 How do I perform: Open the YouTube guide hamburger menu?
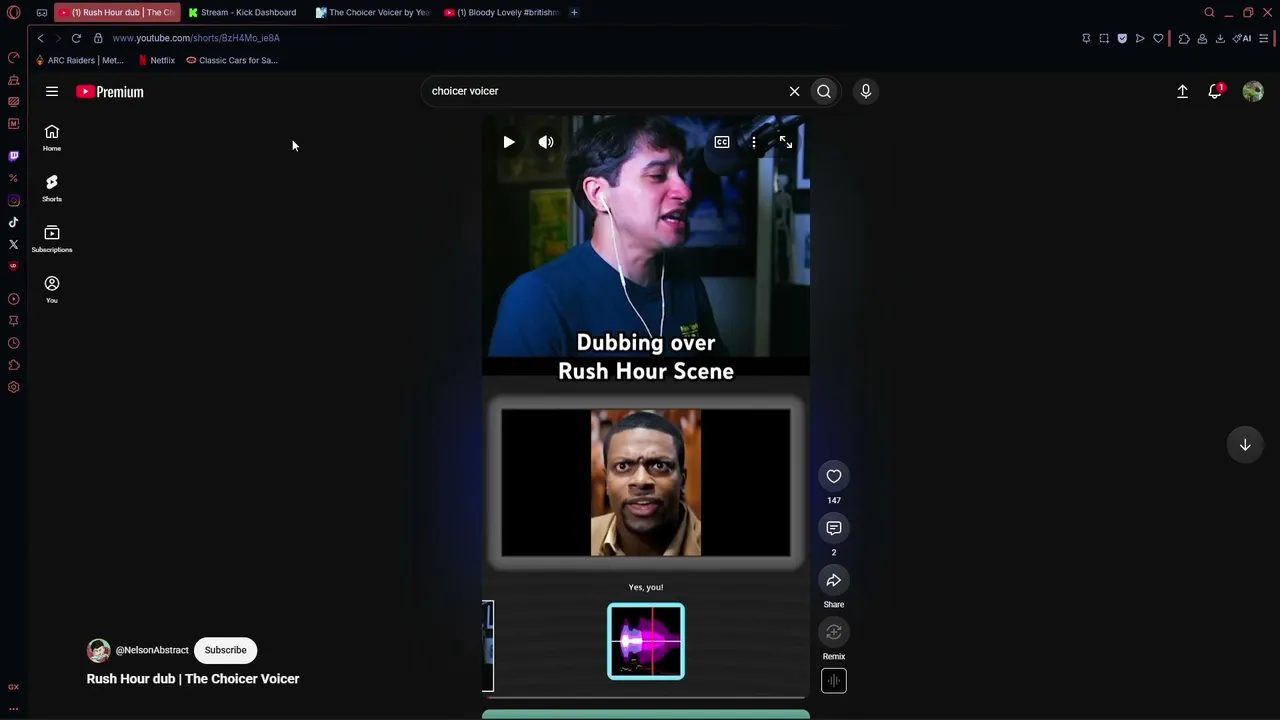pos(52,91)
